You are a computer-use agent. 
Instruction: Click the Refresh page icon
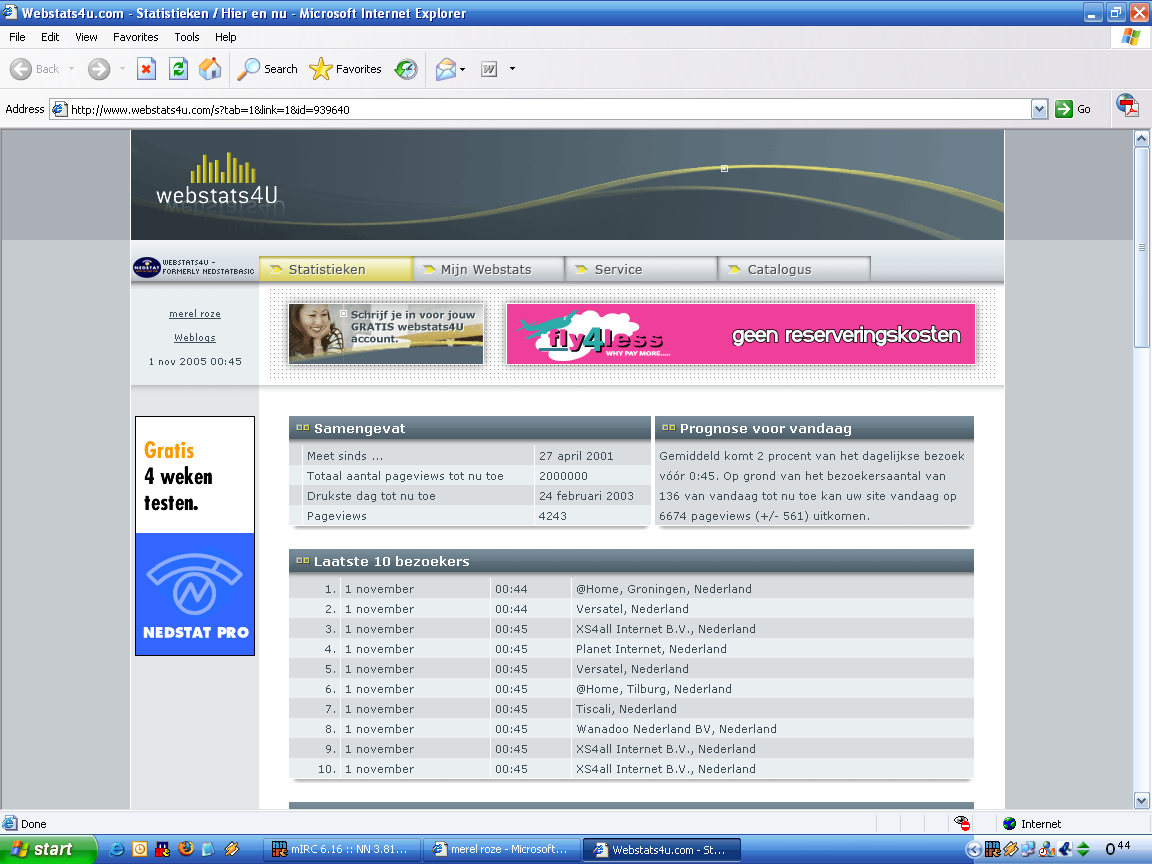pyautogui.click(x=178, y=69)
